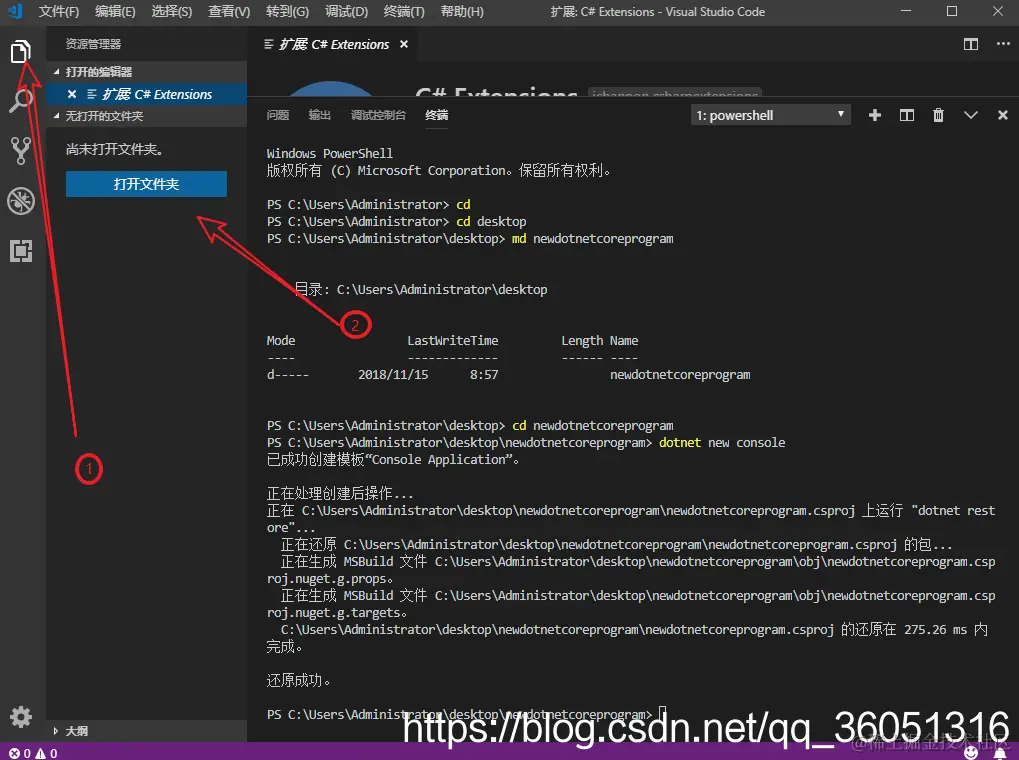The width and height of the screenshot is (1019, 760).
Task: Click 'newdotnetcoreprogram' directory listing name
Action: [680, 374]
